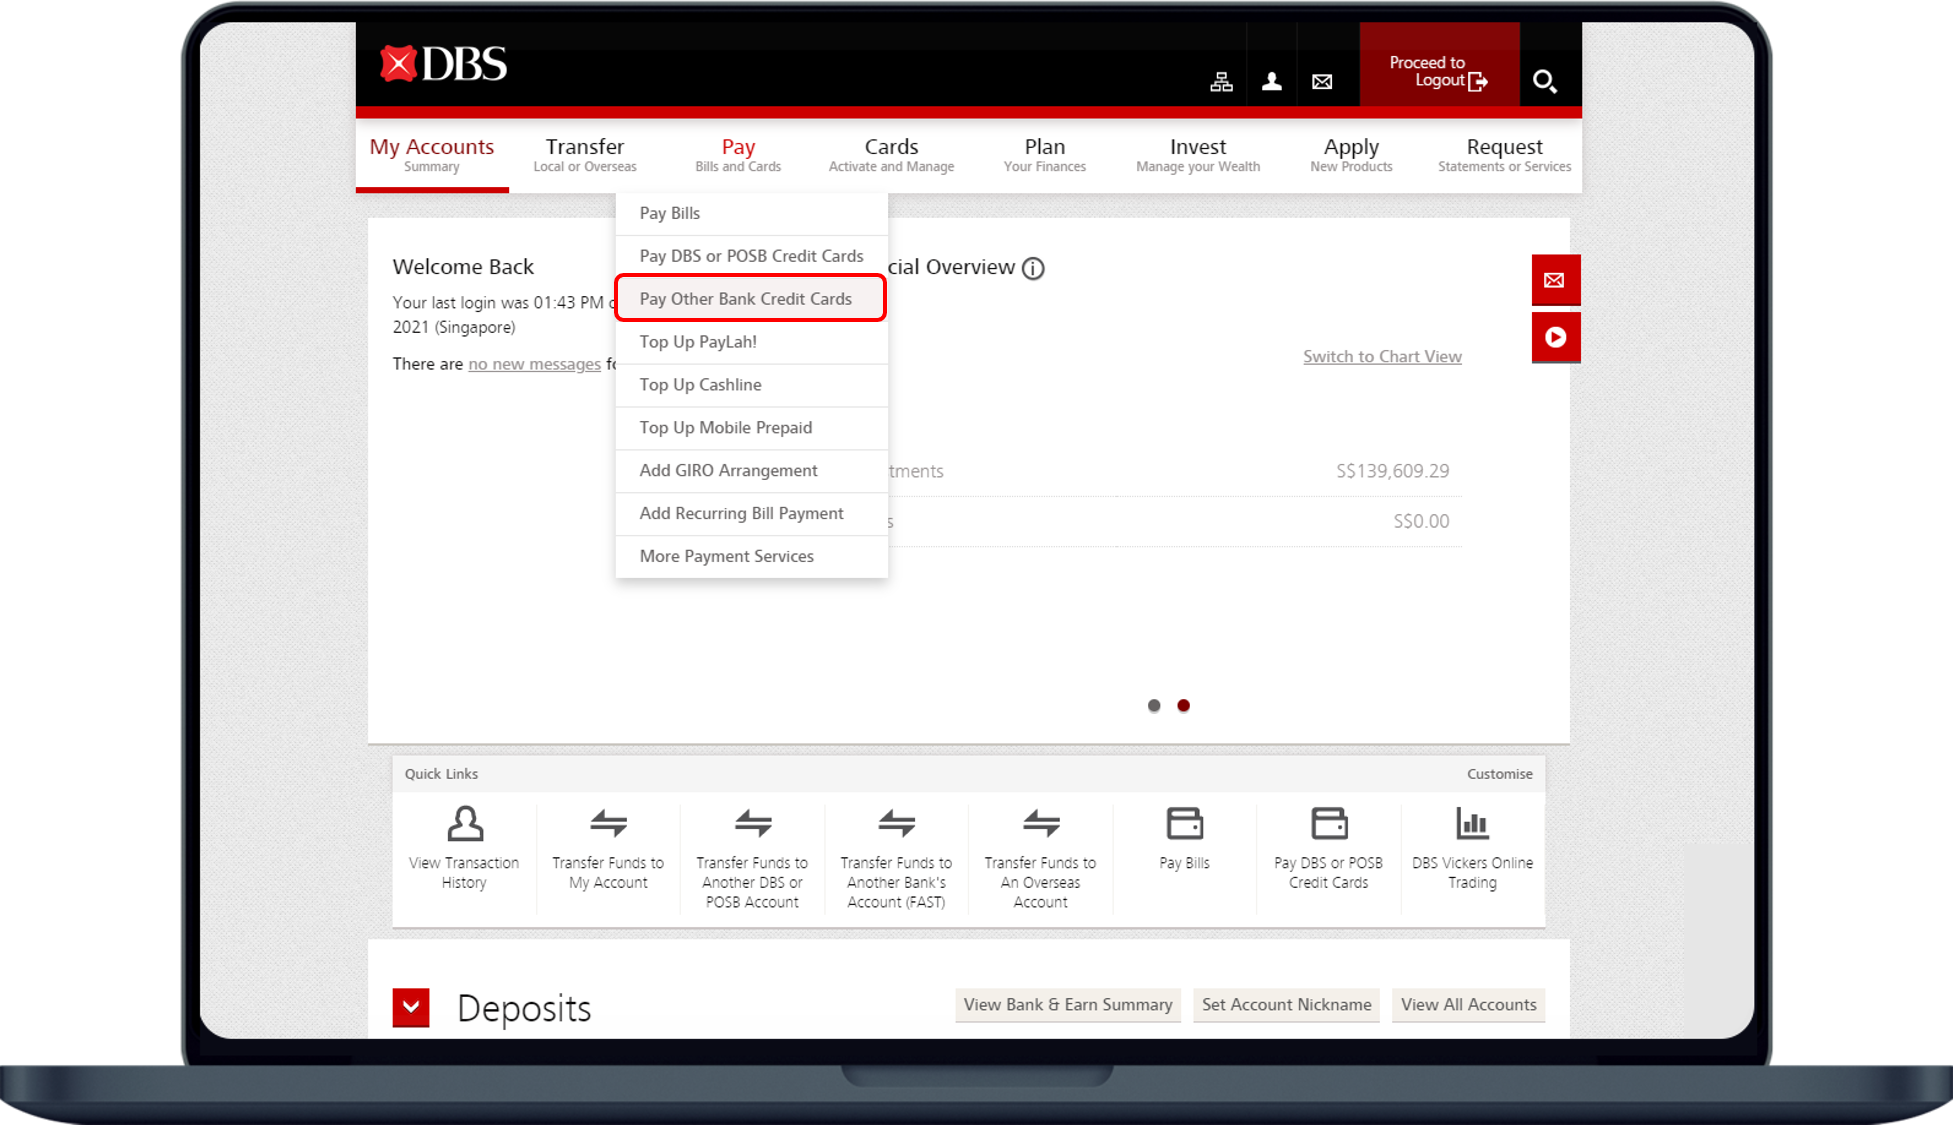This screenshot has height=1125, width=1953.
Task: Open the mail envelope icon in header
Action: [x=1322, y=82]
